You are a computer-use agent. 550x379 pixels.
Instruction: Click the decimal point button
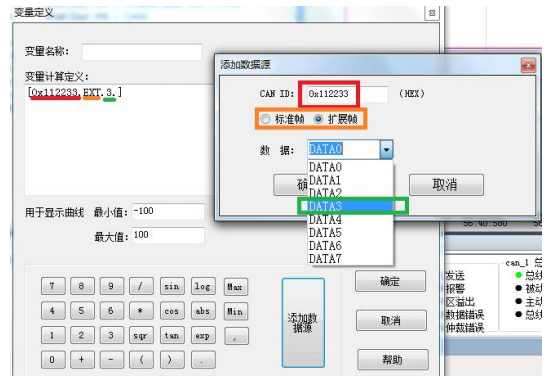(203, 360)
